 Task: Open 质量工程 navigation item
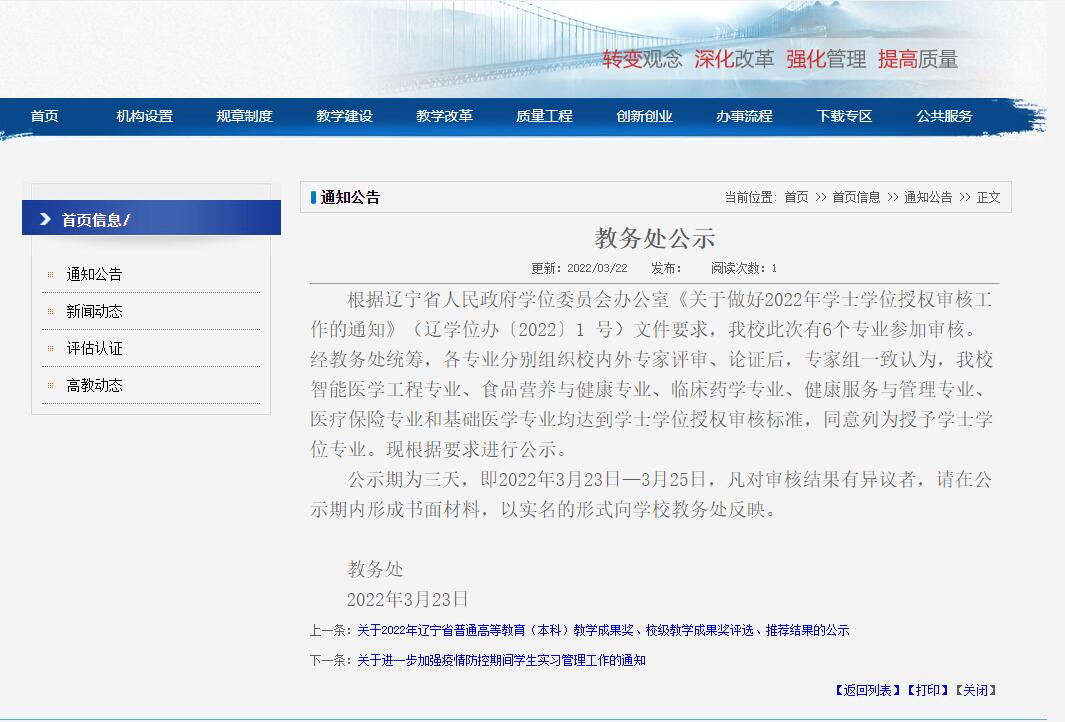(x=544, y=116)
